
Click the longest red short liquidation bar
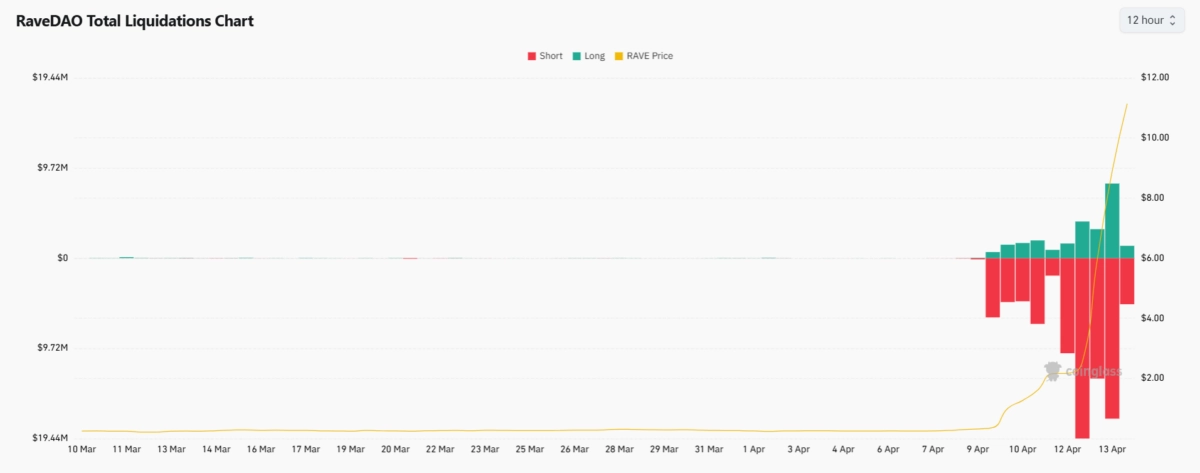1082,348
